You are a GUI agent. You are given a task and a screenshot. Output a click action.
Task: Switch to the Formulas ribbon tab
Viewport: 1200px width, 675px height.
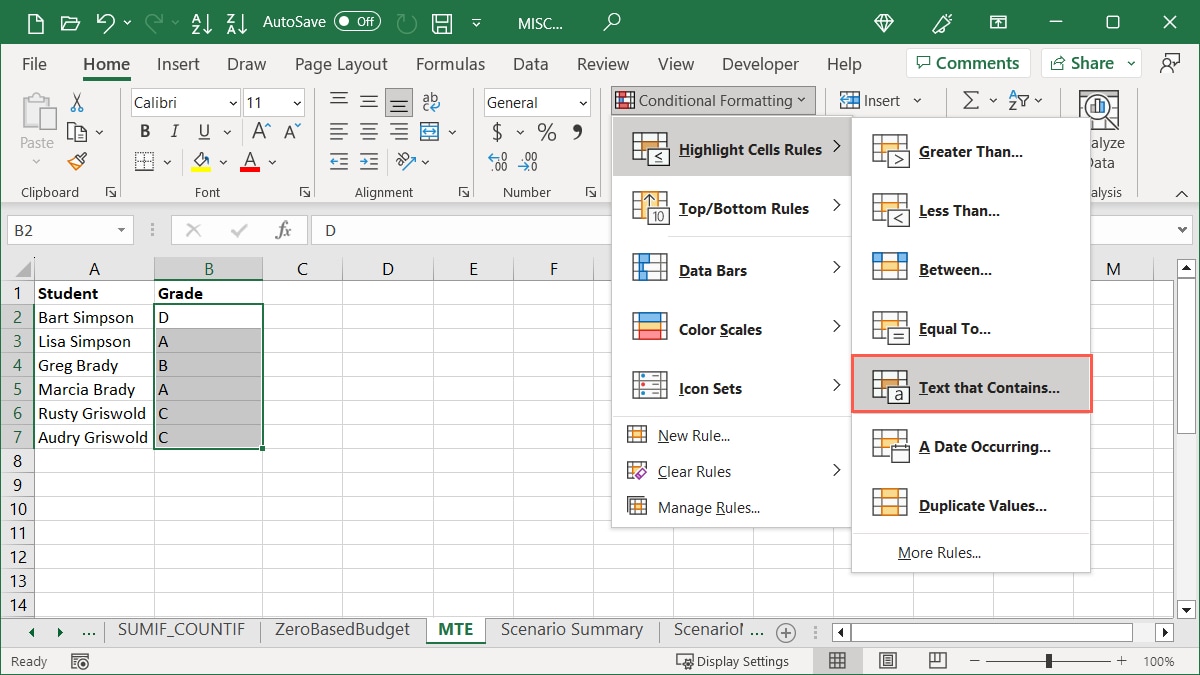(x=450, y=63)
